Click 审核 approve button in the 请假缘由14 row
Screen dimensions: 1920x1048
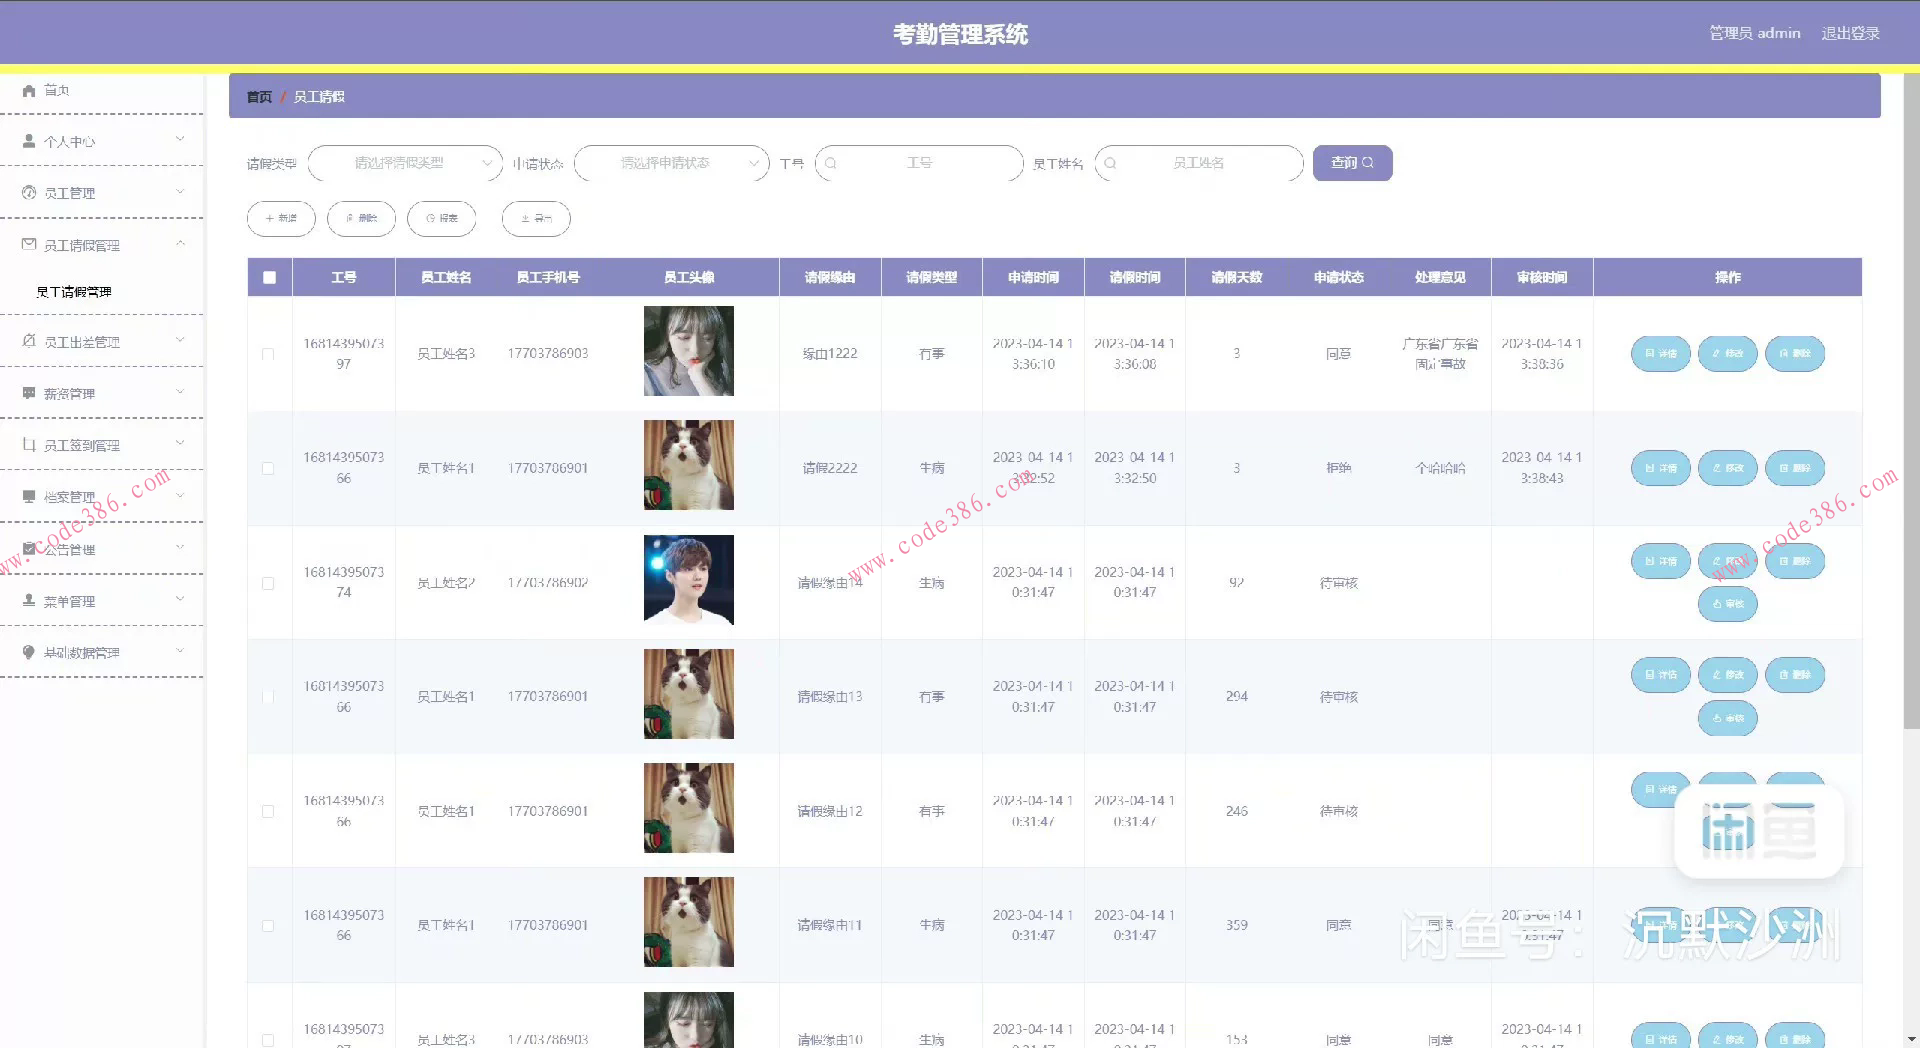[1727, 604]
